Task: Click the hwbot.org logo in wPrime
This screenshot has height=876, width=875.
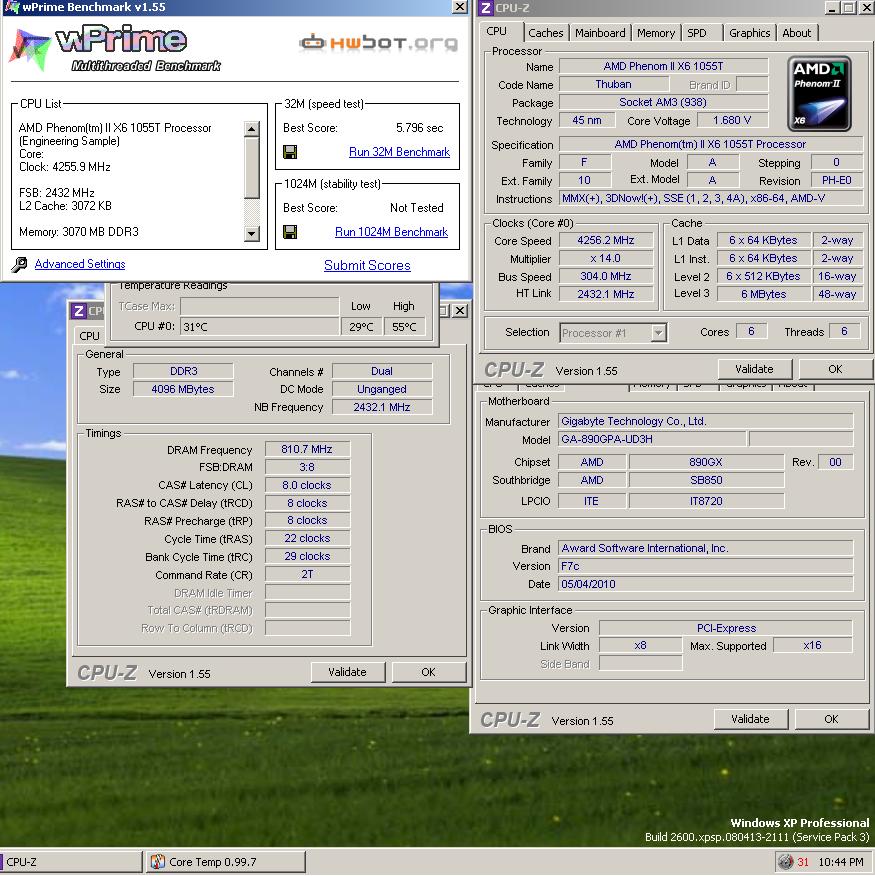Action: (x=378, y=43)
